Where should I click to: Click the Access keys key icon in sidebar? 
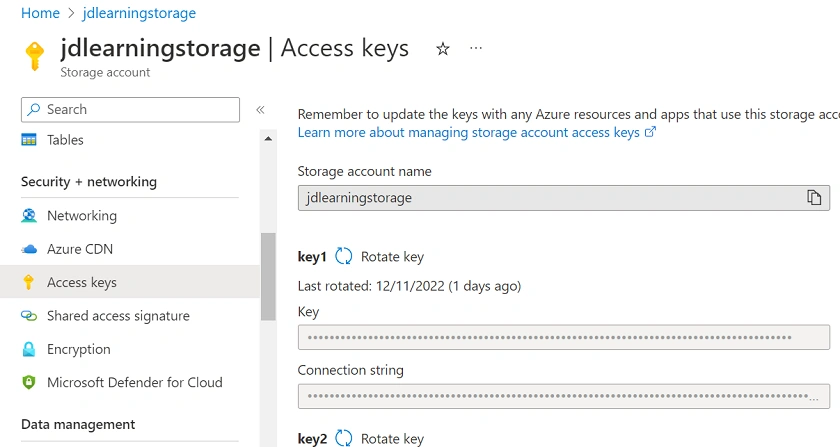click(29, 282)
